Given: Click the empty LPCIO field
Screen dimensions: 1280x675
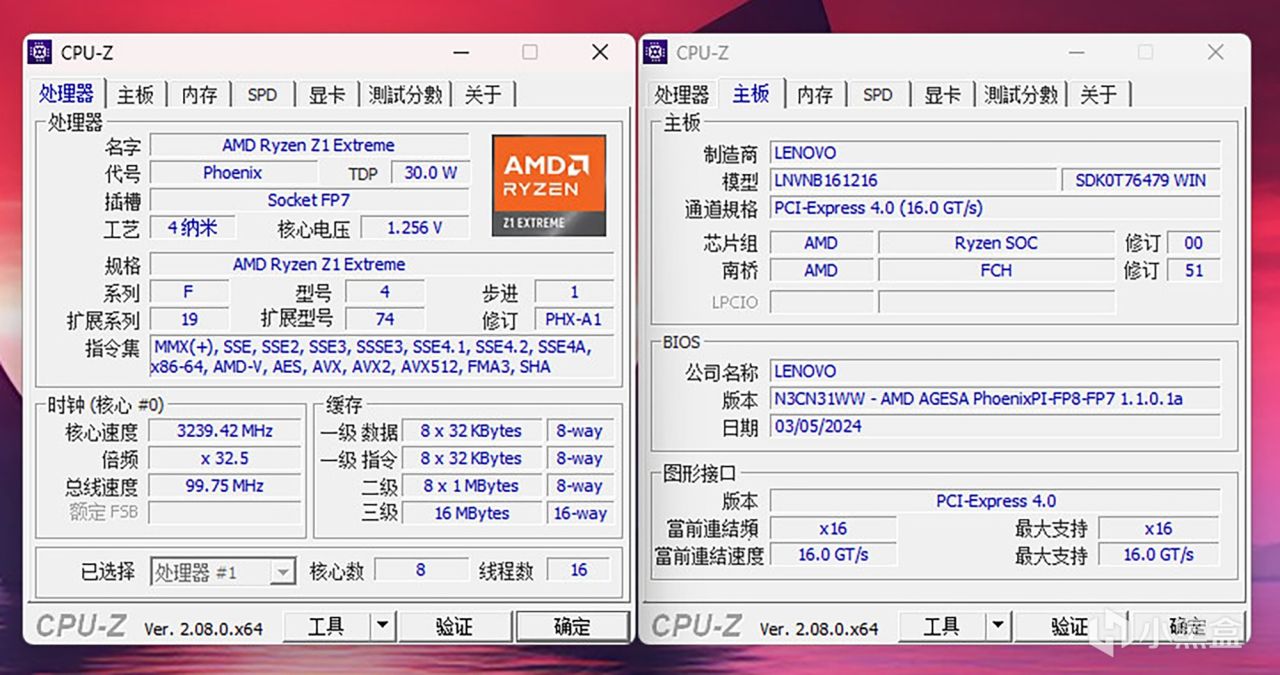Looking at the screenshot, I should (821, 302).
